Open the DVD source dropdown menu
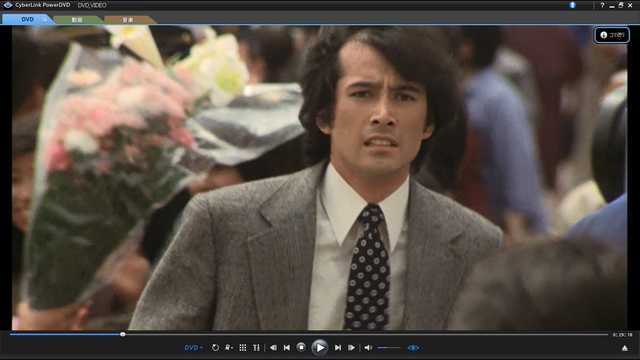Image resolution: width=640 pixels, height=360 pixels. (x=193, y=348)
